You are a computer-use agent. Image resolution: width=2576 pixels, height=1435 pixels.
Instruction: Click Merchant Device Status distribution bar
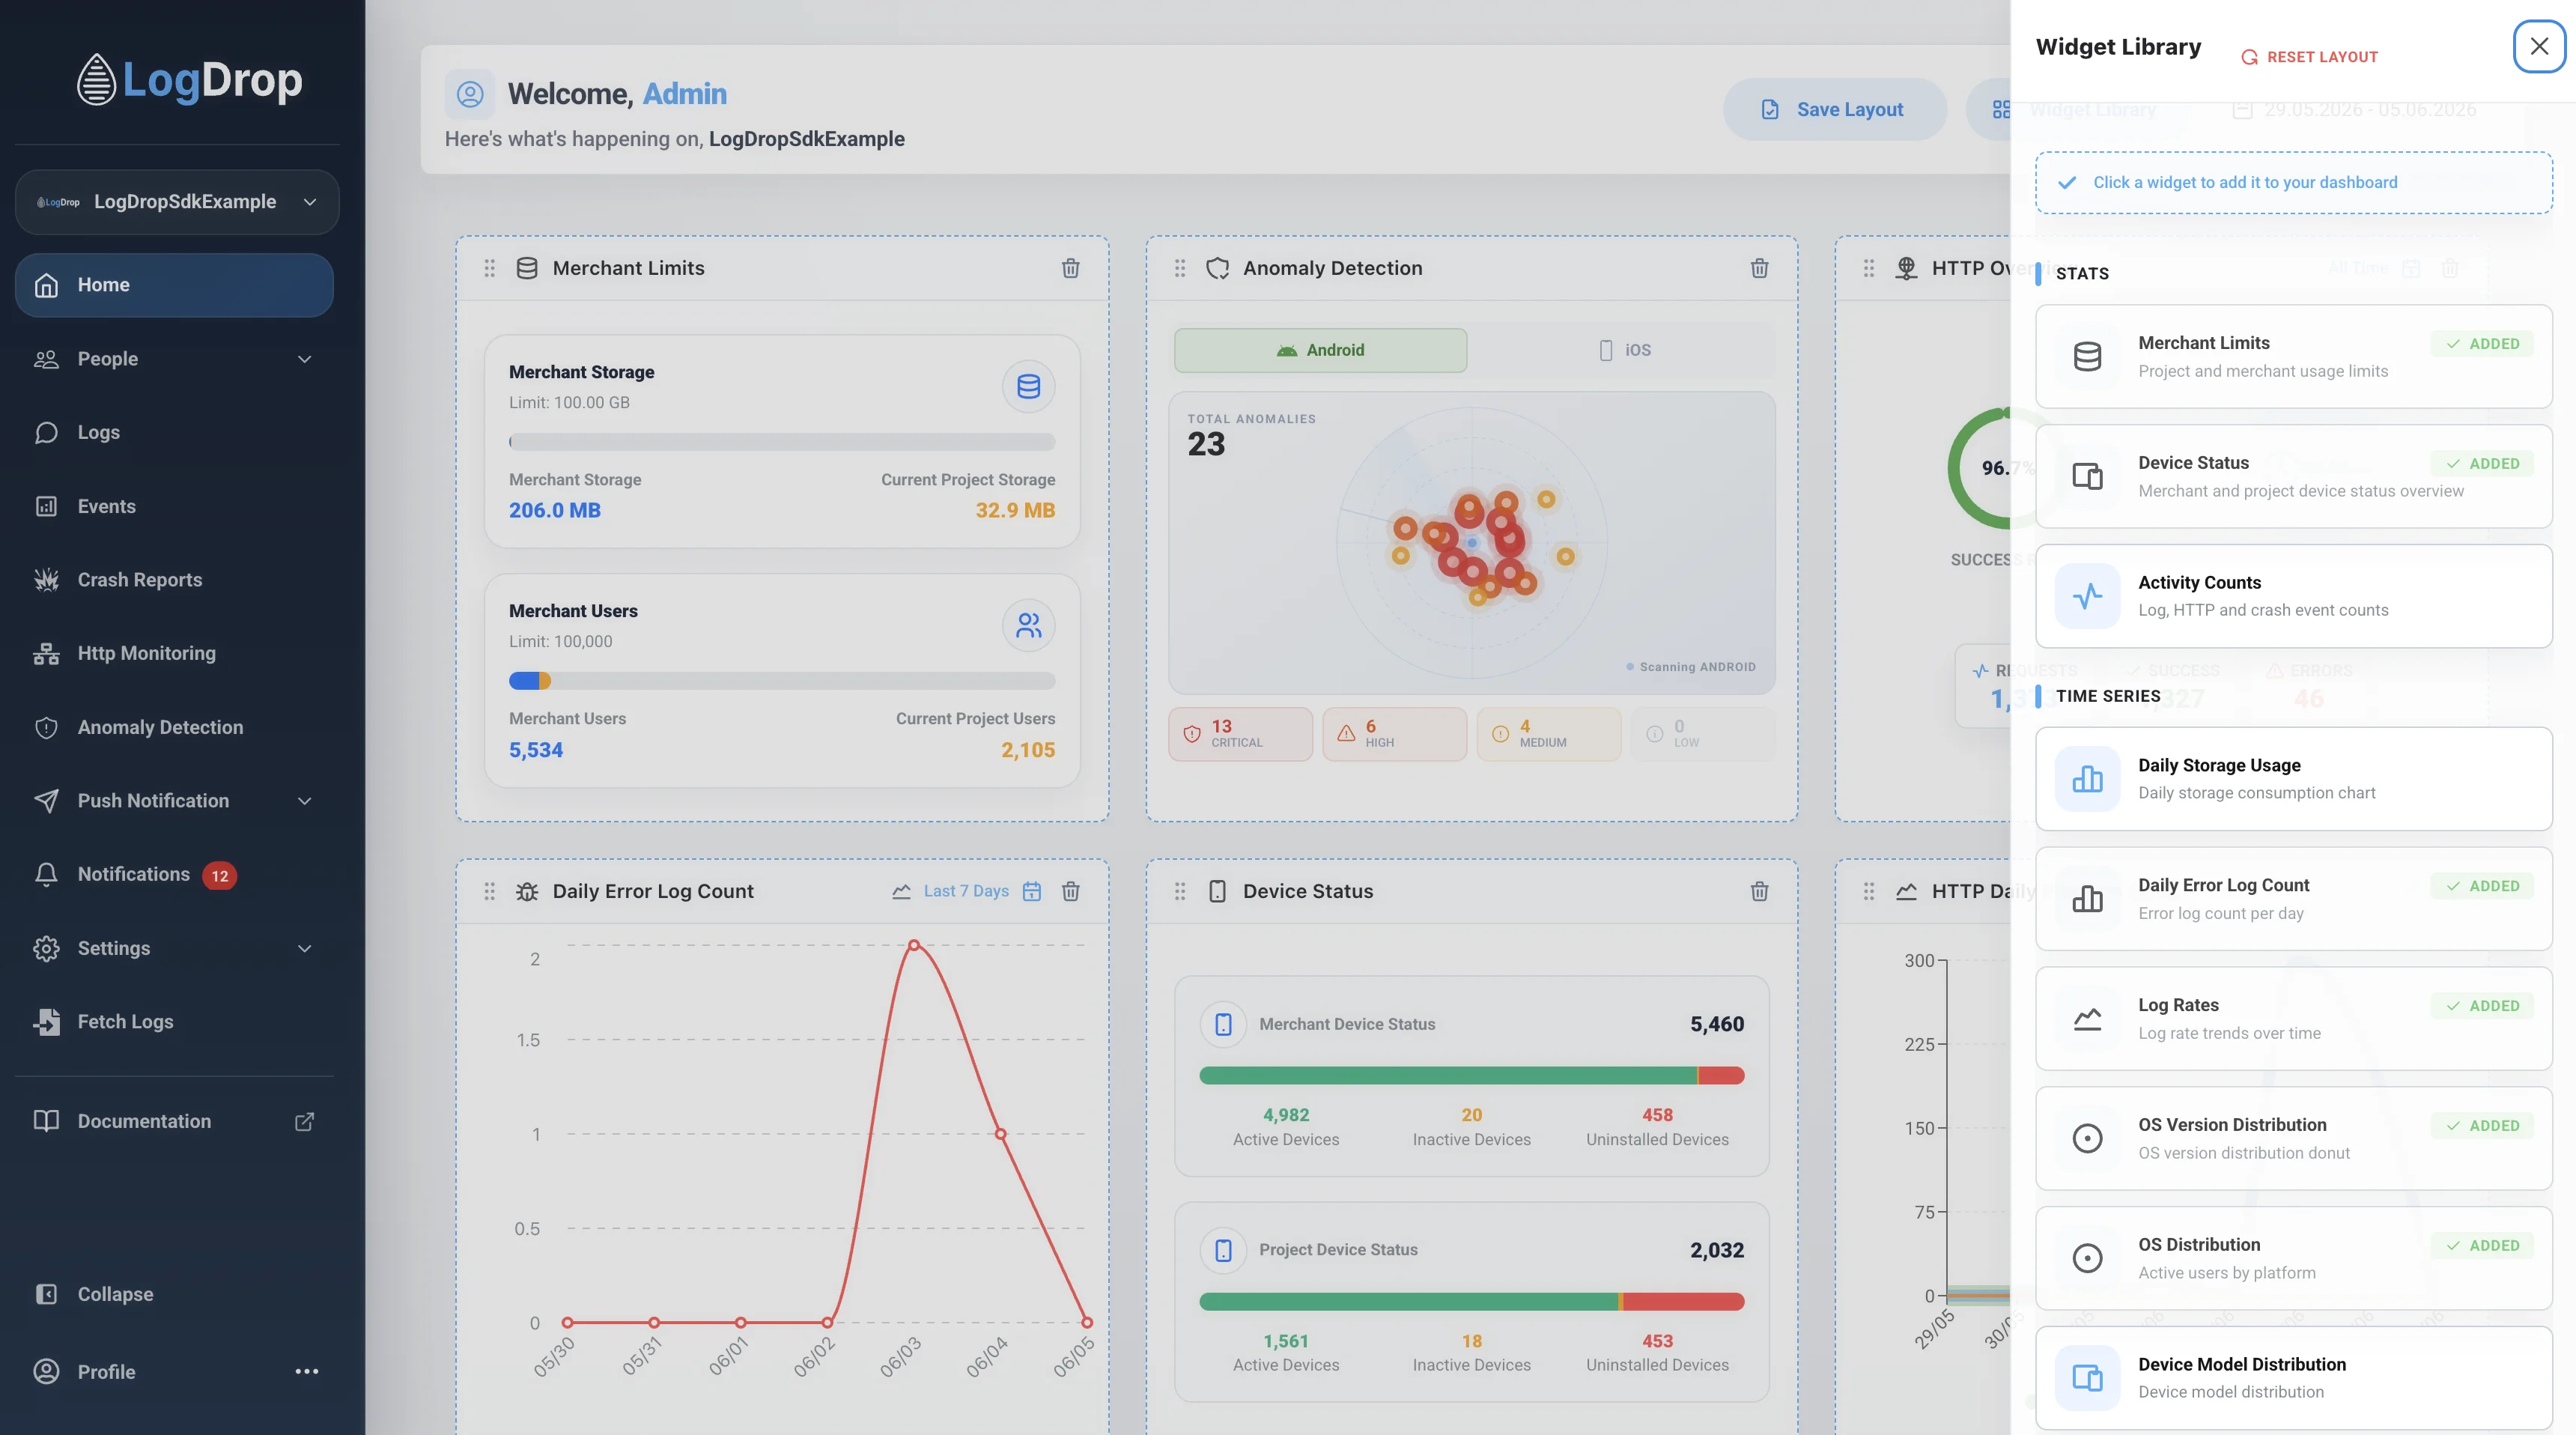(x=1471, y=1075)
